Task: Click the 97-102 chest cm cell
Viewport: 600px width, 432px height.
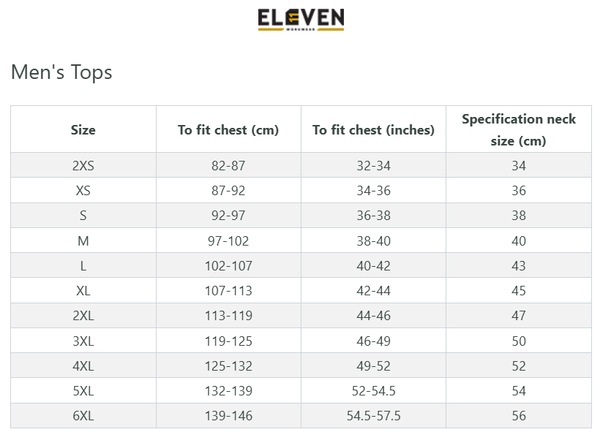Action: tap(228, 241)
